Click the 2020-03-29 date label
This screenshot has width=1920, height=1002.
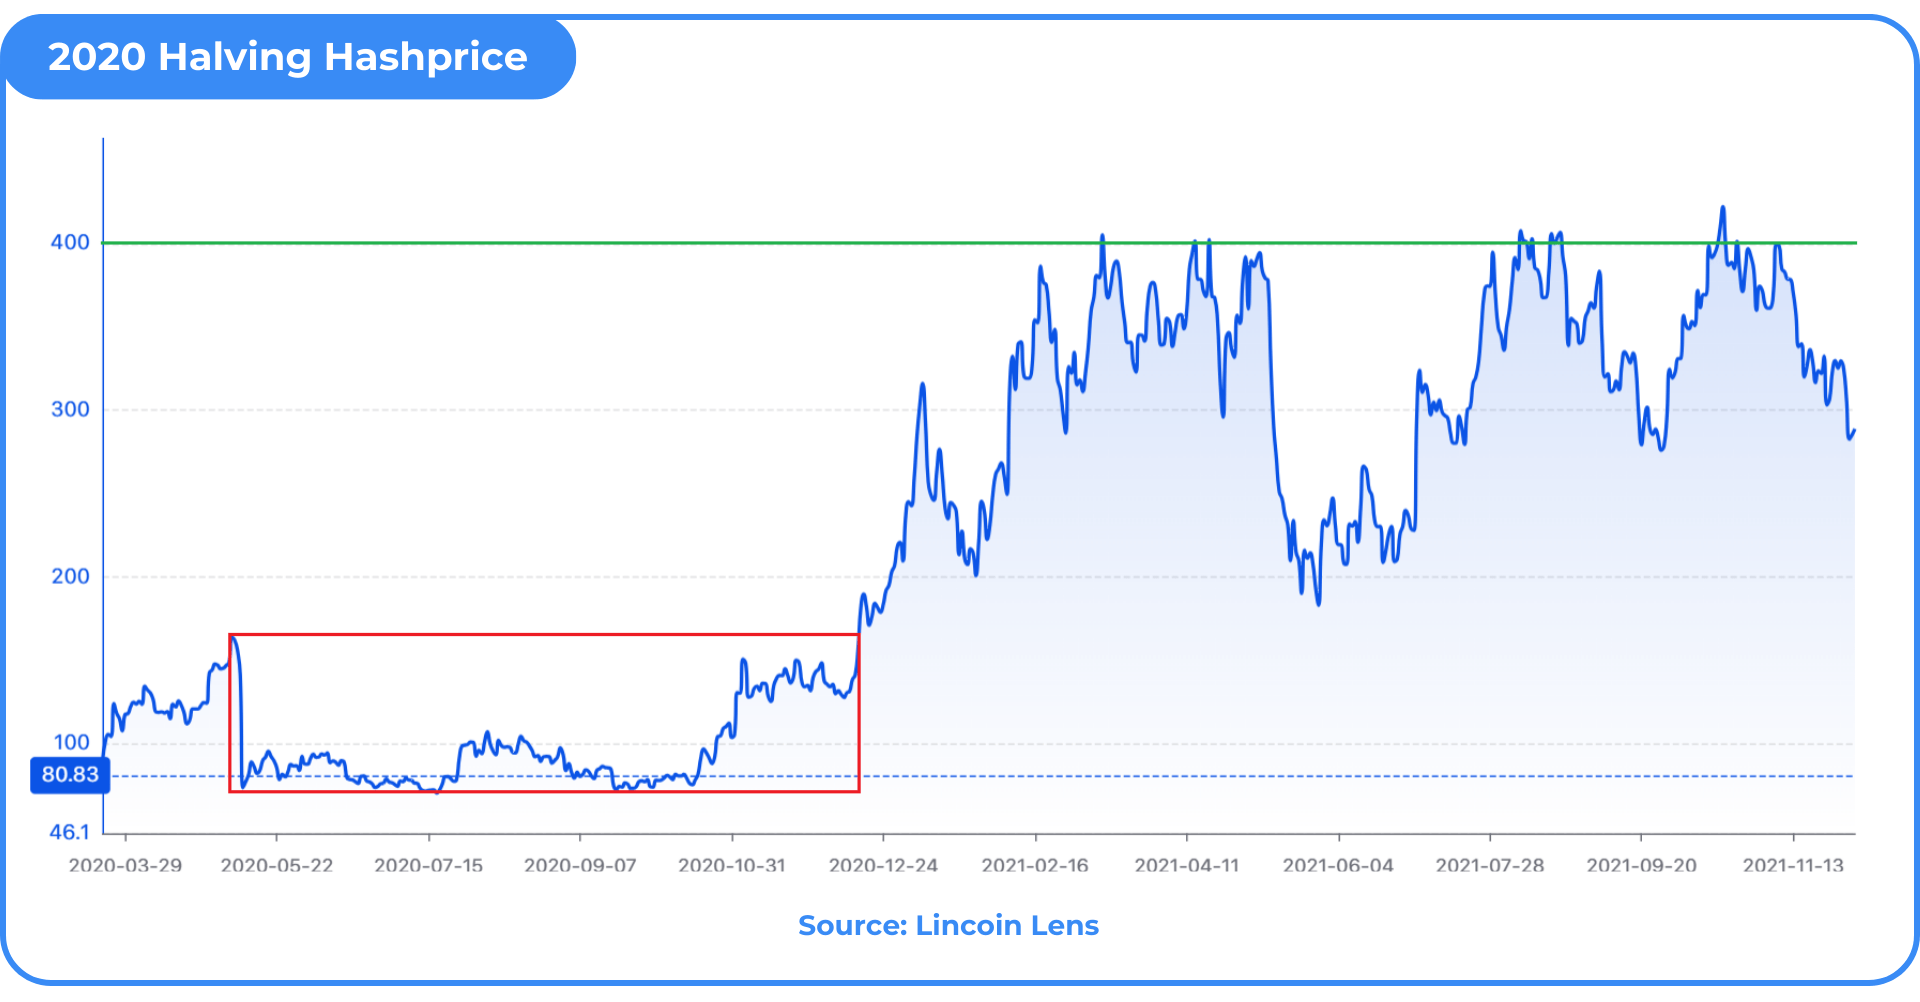coord(125,865)
